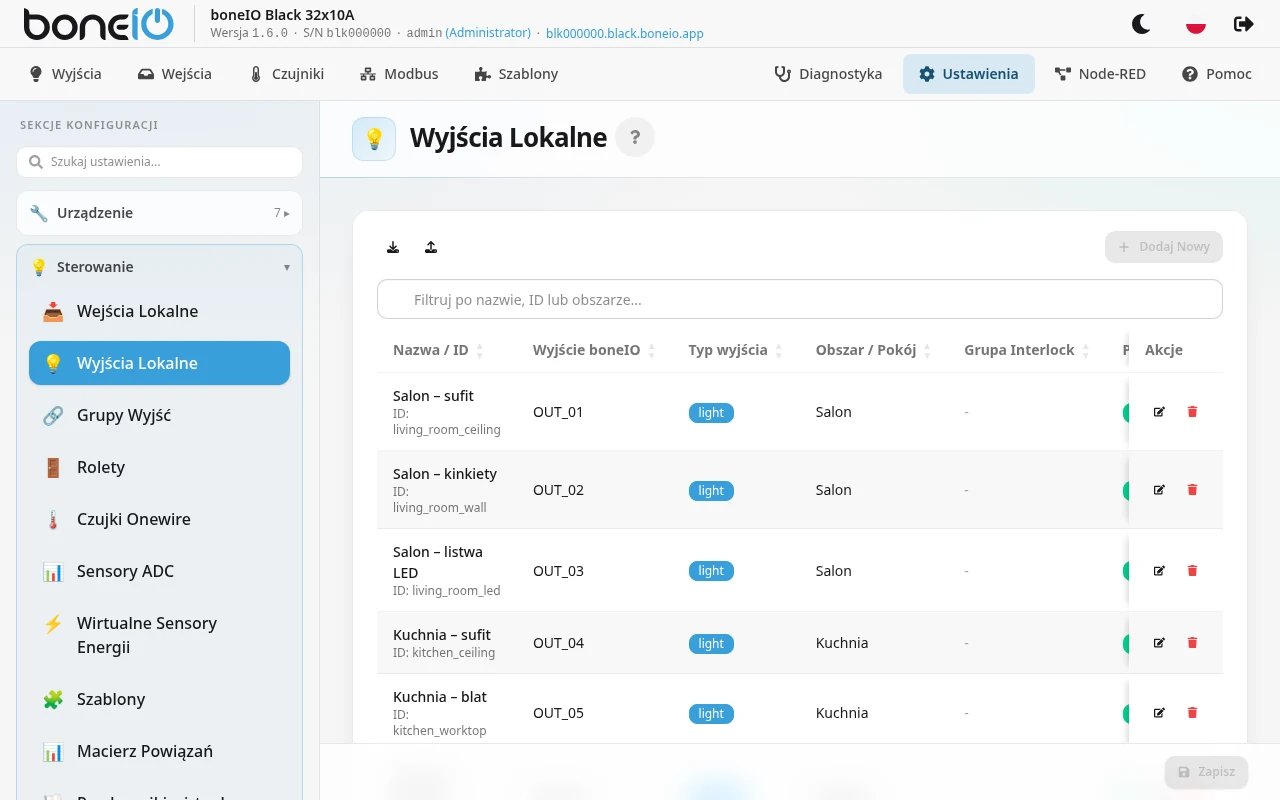The image size is (1280, 800).
Task: Collapse the Sterowanie section
Action: click(159, 267)
